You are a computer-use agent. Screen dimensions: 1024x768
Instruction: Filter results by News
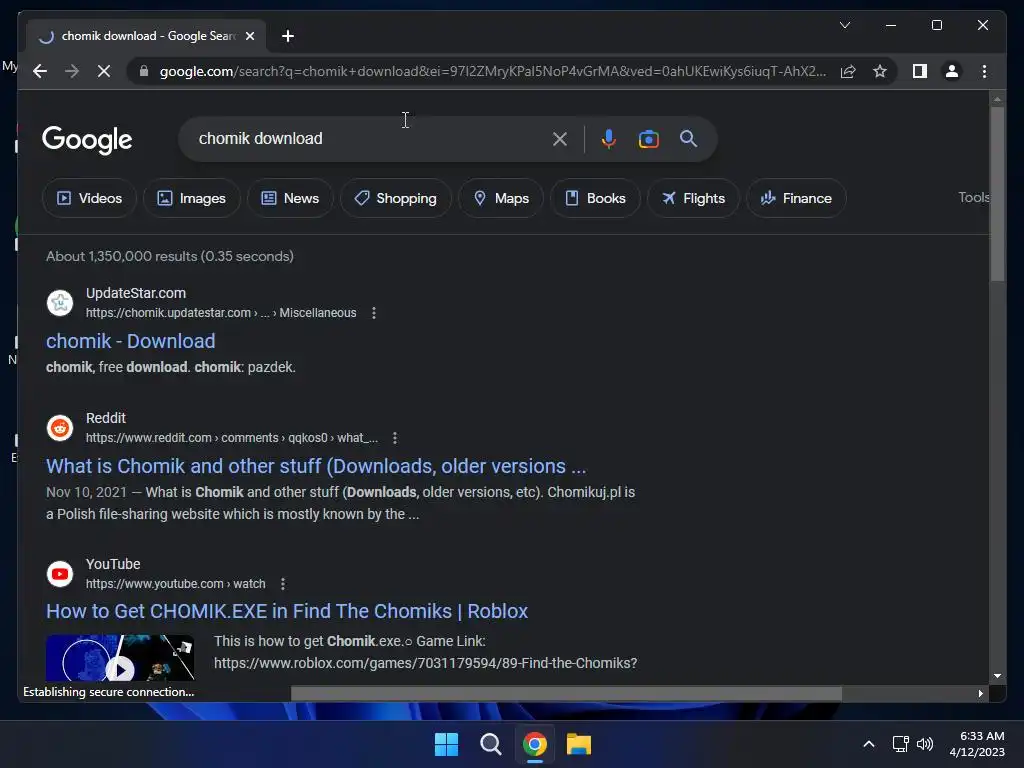click(x=290, y=198)
